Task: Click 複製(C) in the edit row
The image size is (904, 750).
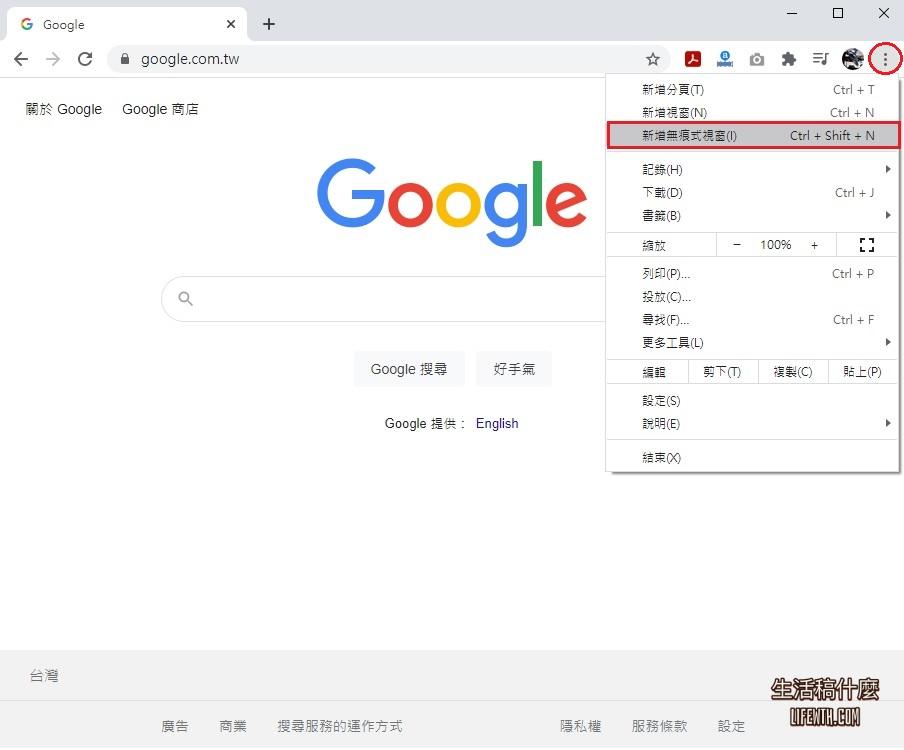Action: pos(793,372)
